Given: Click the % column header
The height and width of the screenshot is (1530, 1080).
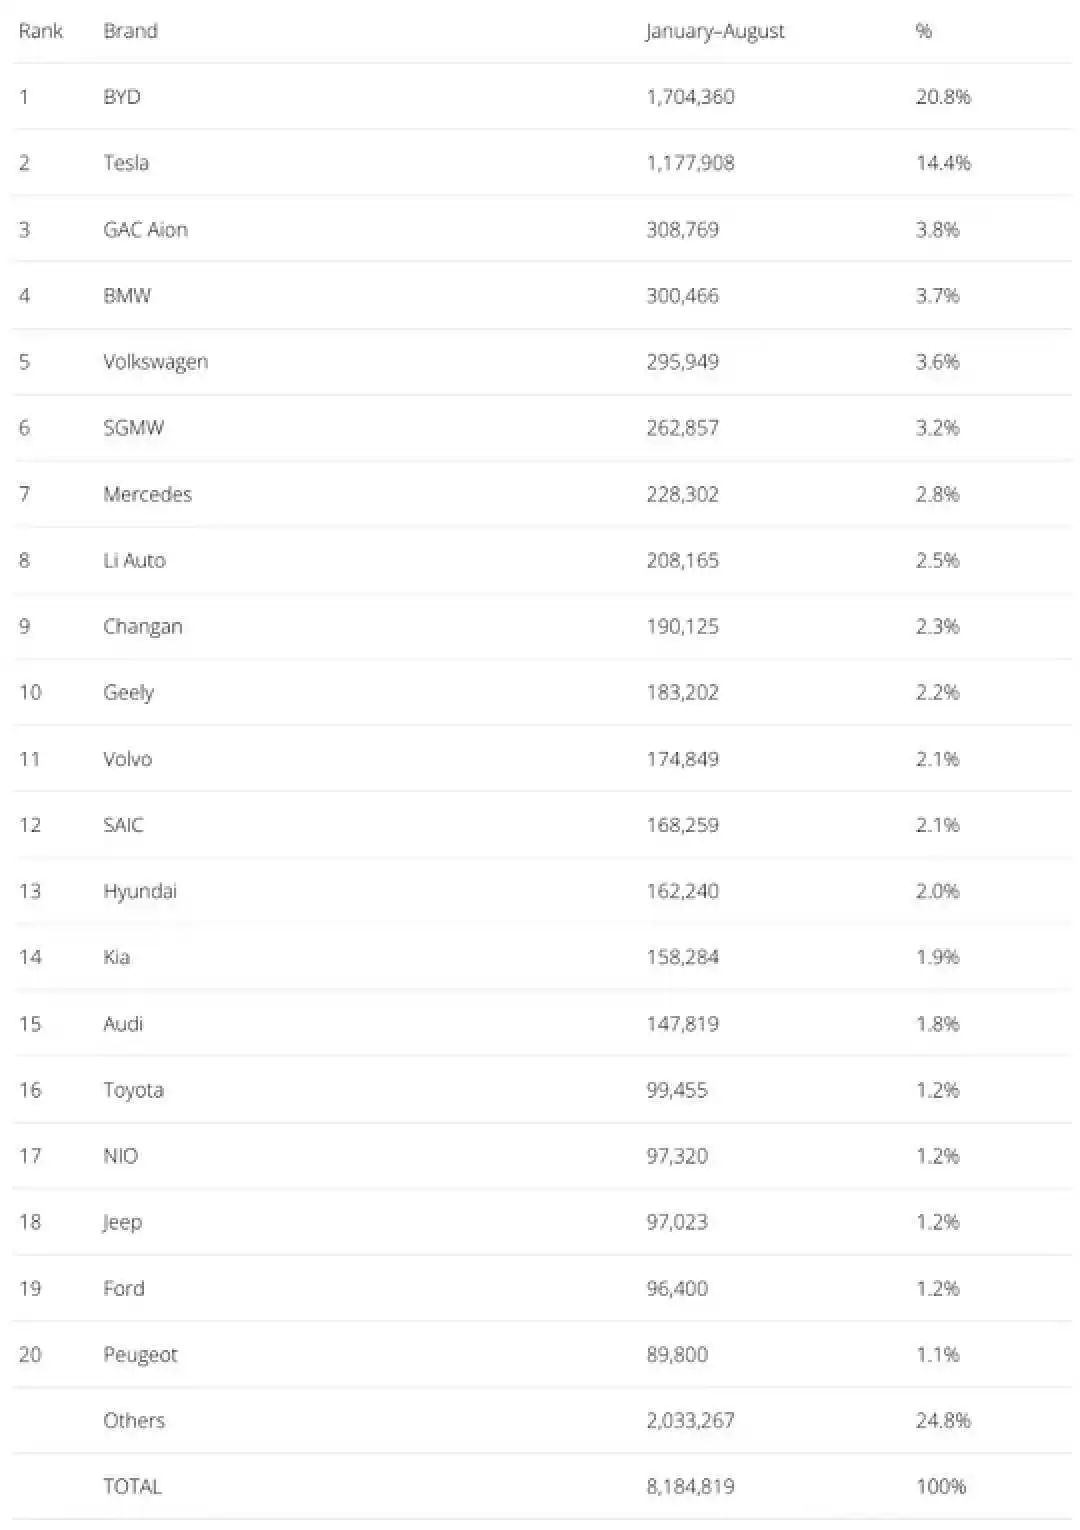Looking at the screenshot, I should (x=924, y=31).
